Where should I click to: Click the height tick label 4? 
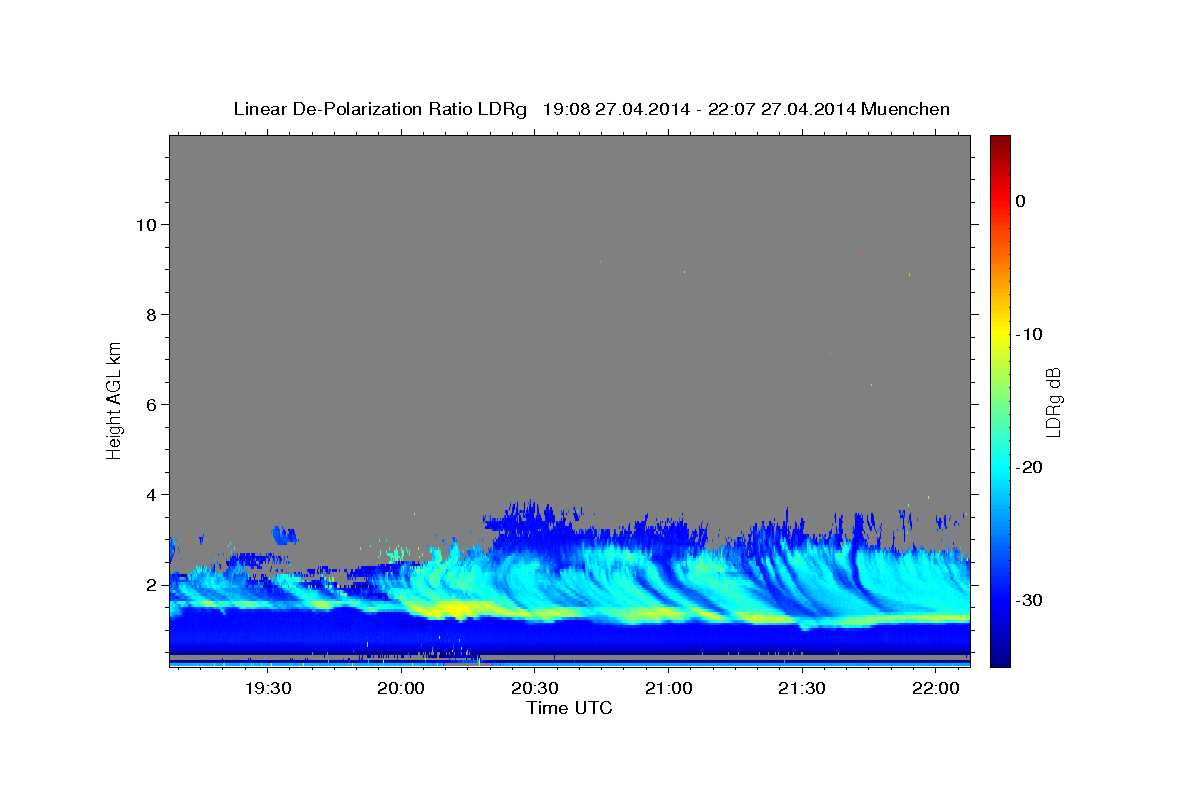pyautogui.click(x=152, y=494)
